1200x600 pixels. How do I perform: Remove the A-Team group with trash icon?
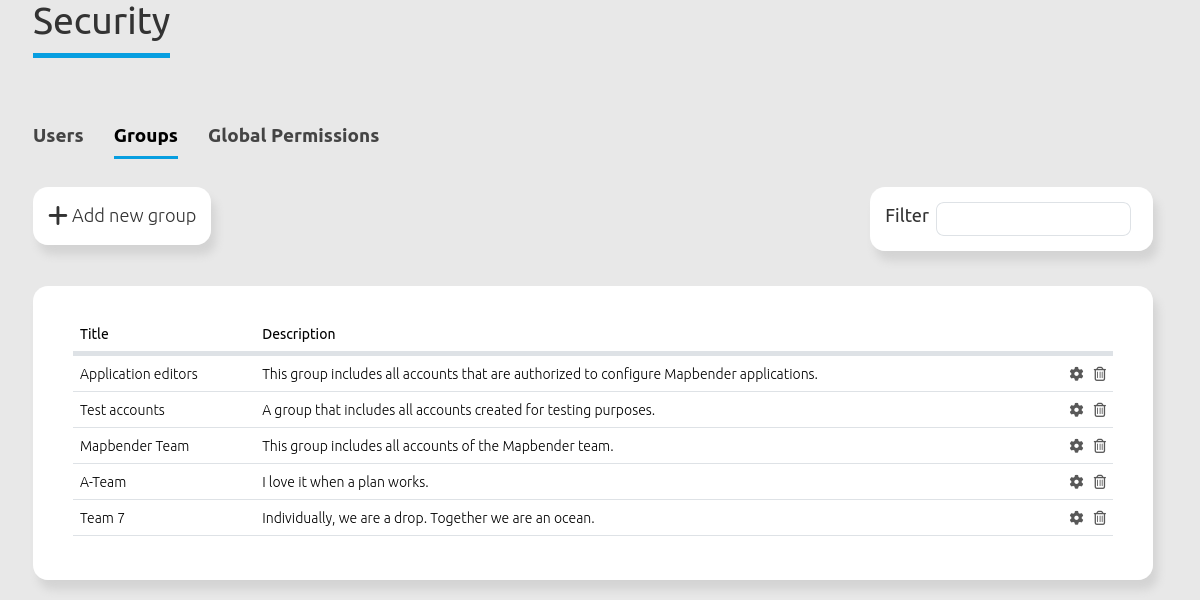(x=1100, y=482)
